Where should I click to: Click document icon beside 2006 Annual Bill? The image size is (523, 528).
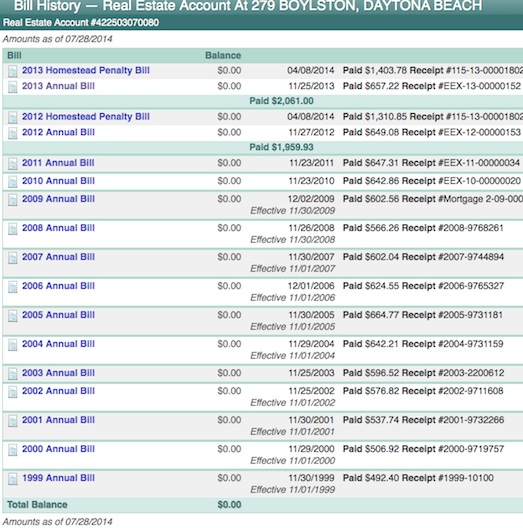point(13,287)
